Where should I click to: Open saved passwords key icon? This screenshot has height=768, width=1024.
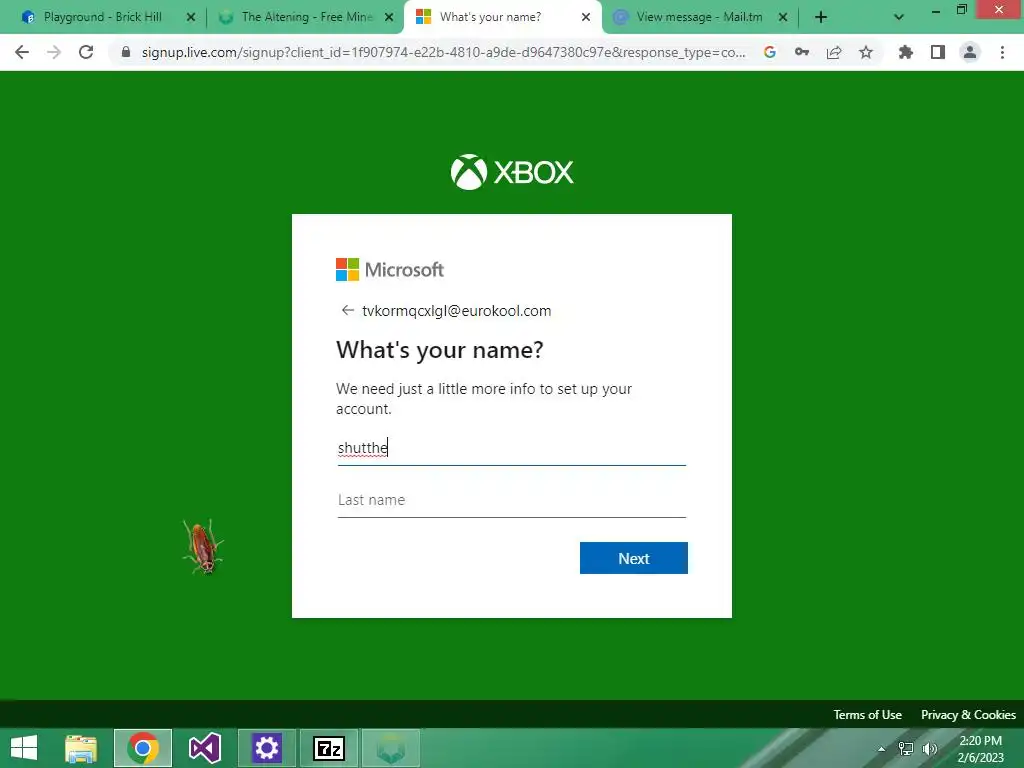click(801, 52)
